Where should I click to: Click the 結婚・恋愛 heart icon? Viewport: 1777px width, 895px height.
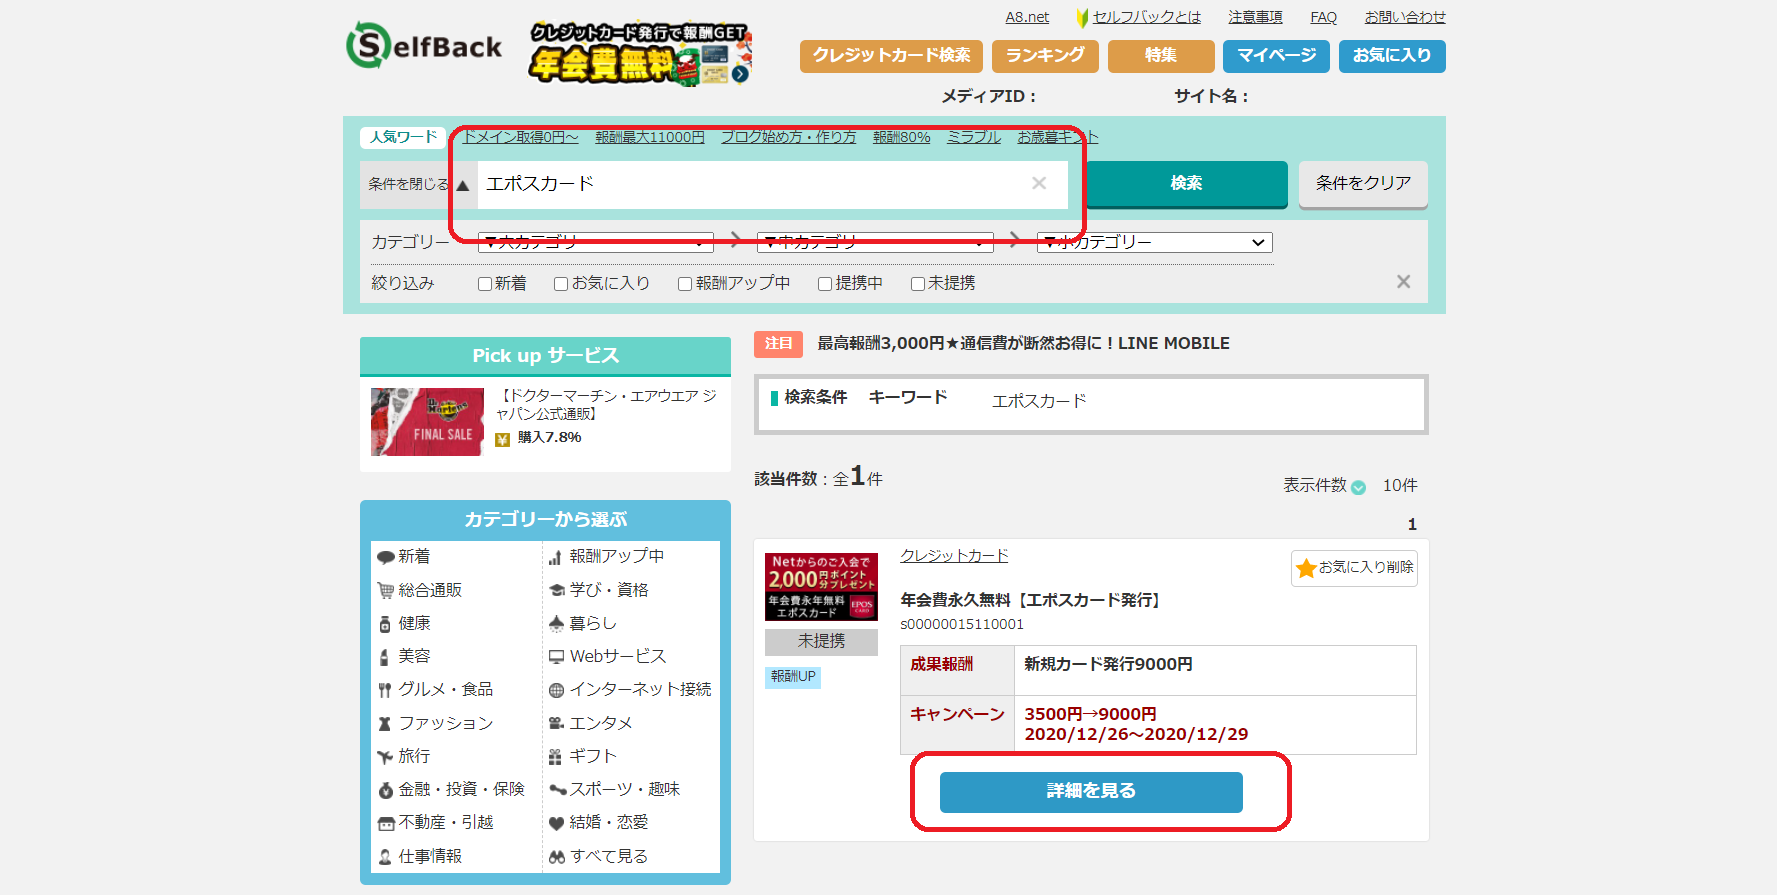pyautogui.click(x=557, y=823)
